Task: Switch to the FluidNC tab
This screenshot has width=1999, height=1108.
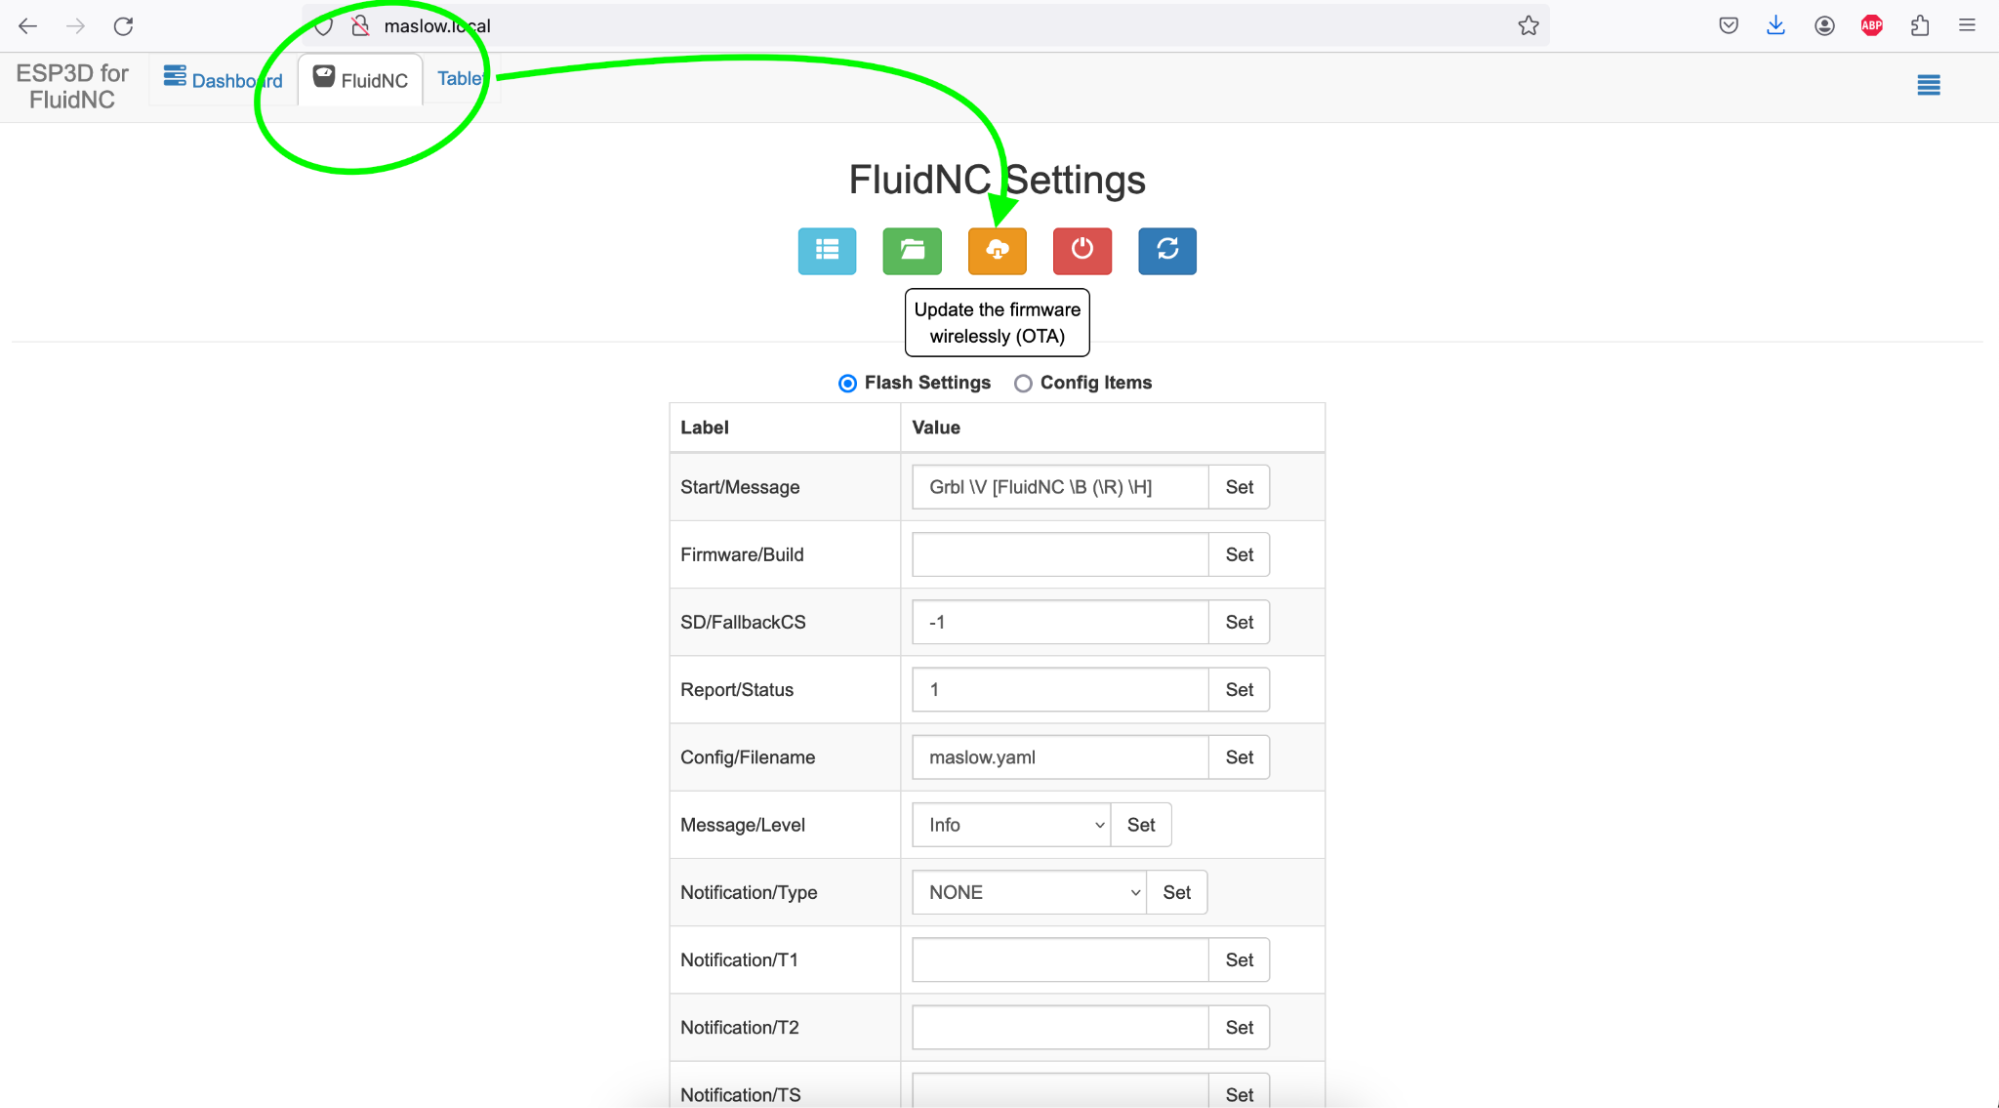Action: 360,80
